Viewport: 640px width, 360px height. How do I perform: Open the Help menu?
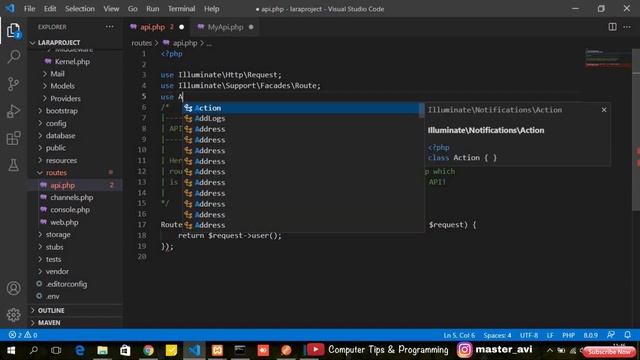211,9
